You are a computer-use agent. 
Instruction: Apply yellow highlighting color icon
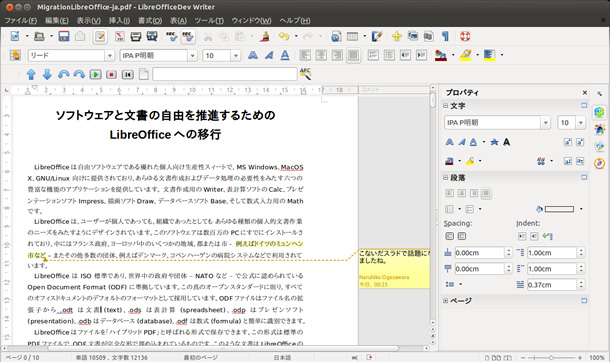coord(465,55)
